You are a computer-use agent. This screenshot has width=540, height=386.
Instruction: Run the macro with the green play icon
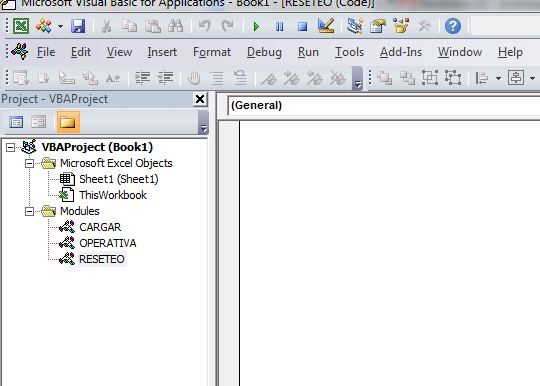pyautogui.click(x=256, y=27)
